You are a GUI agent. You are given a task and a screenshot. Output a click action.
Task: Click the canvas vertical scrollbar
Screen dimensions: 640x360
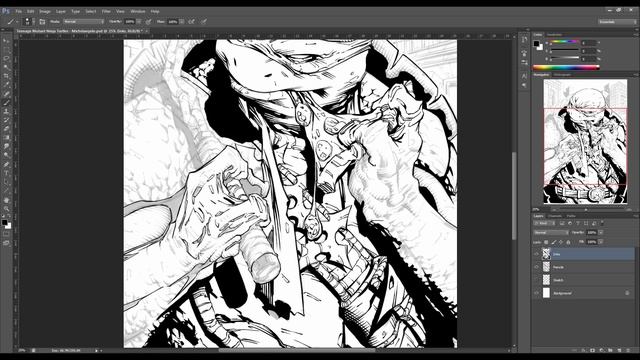(x=514, y=196)
